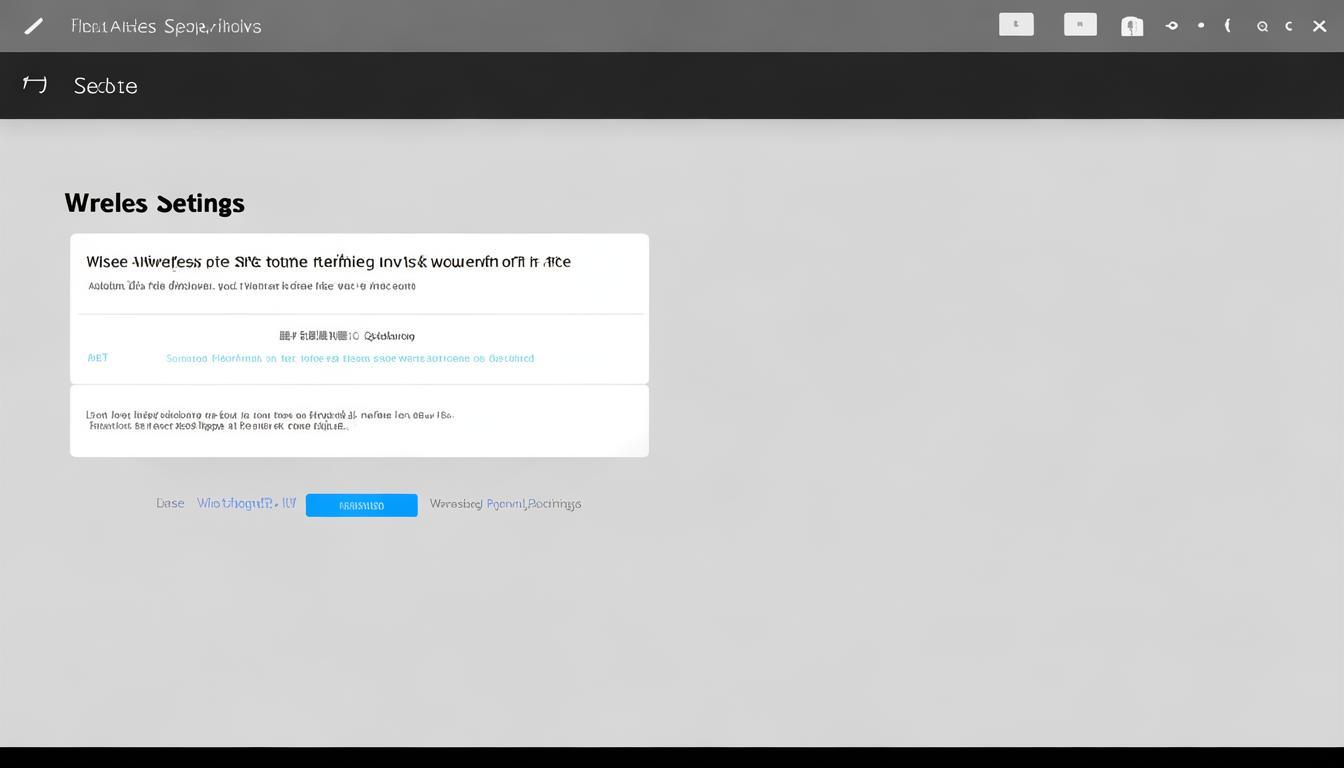Click the crescent icon in the top bar
This screenshot has width=1344, height=768.
coord(1228,26)
